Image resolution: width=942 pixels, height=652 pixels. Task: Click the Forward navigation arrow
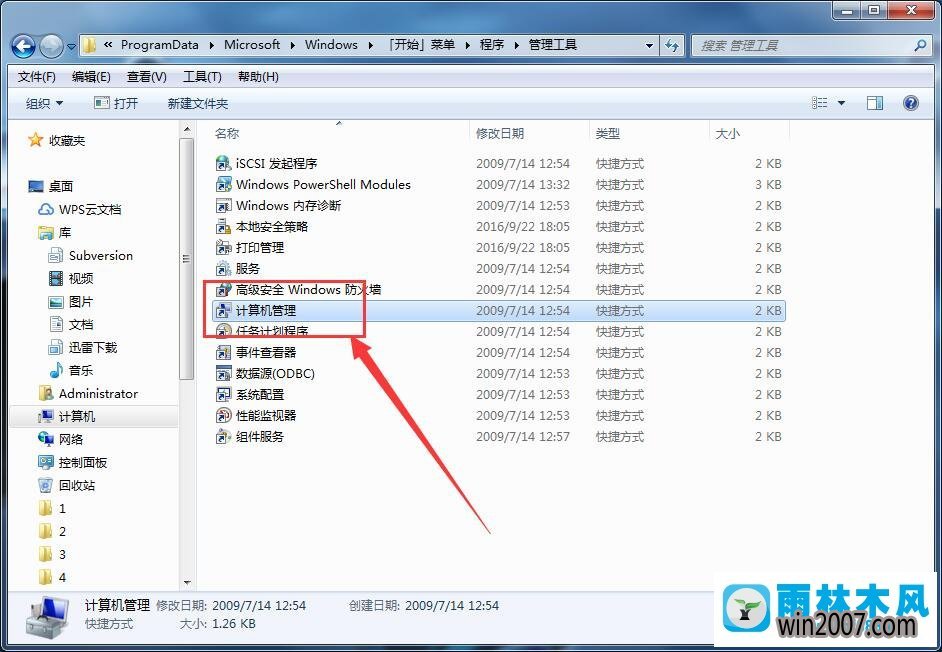click(x=51, y=46)
